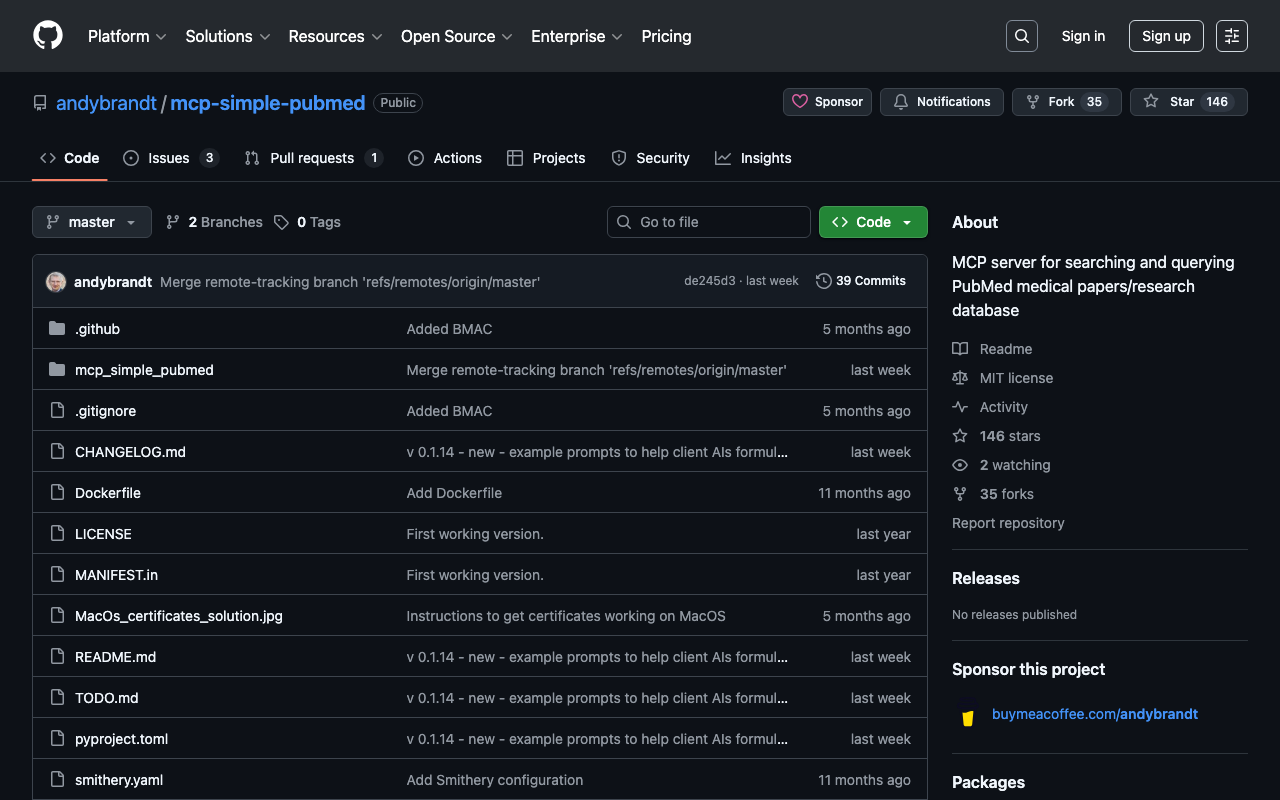This screenshot has width=1280, height=800.
Task: Click the Sponsor heart button
Action: coord(827,102)
